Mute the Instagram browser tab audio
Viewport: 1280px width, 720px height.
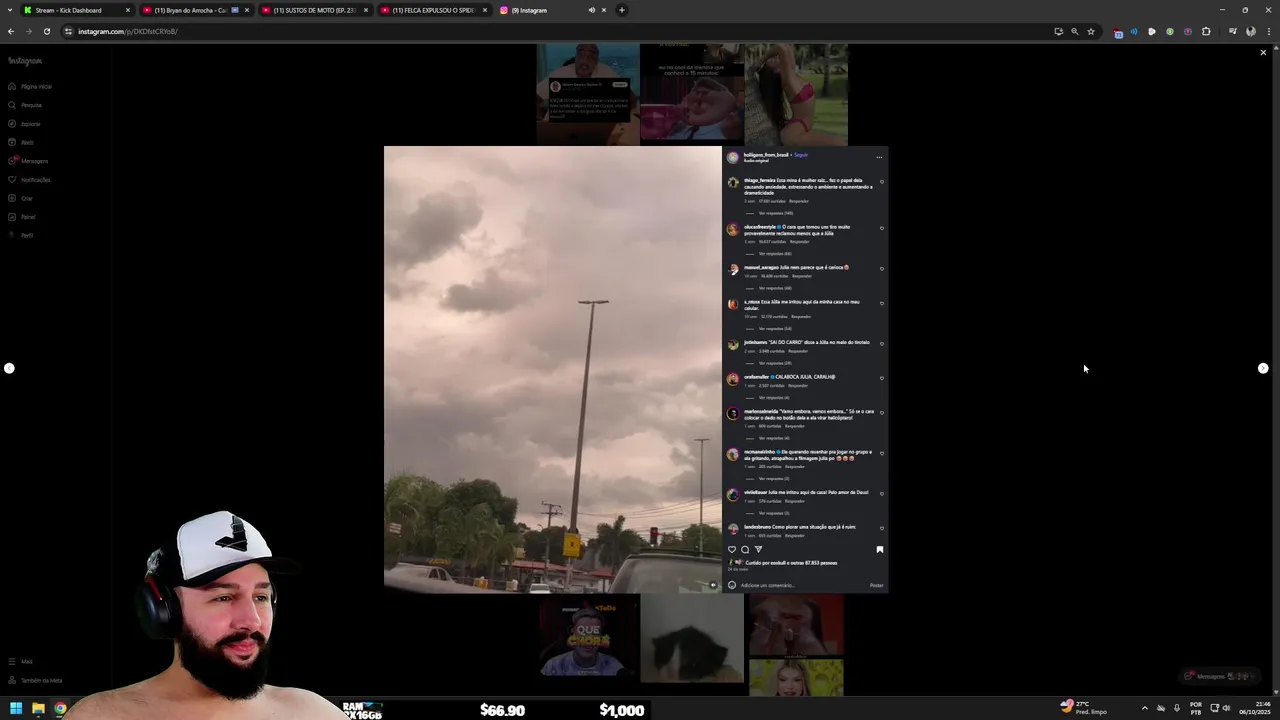(591, 10)
